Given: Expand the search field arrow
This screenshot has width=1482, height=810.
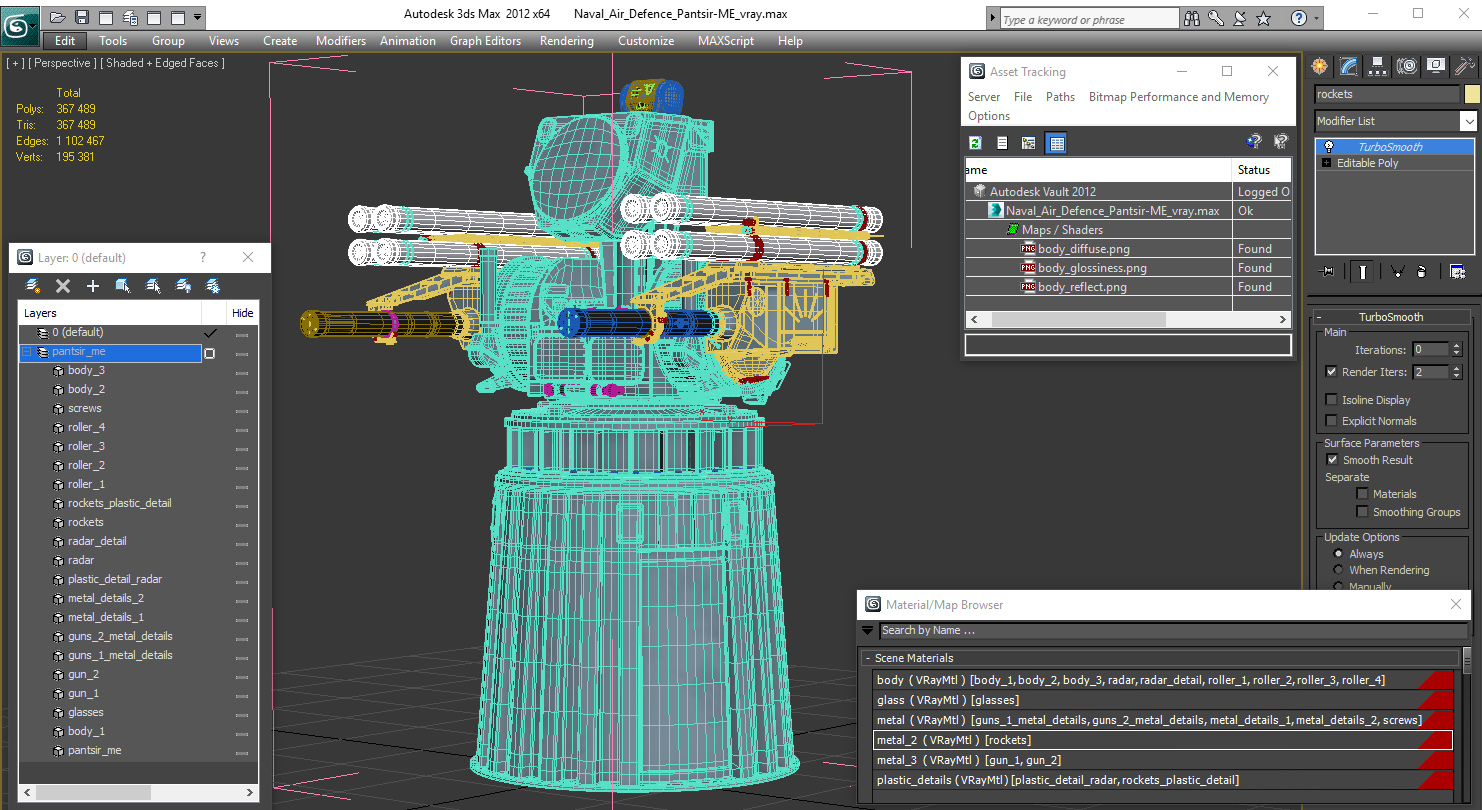Looking at the screenshot, I should pos(992,19).
